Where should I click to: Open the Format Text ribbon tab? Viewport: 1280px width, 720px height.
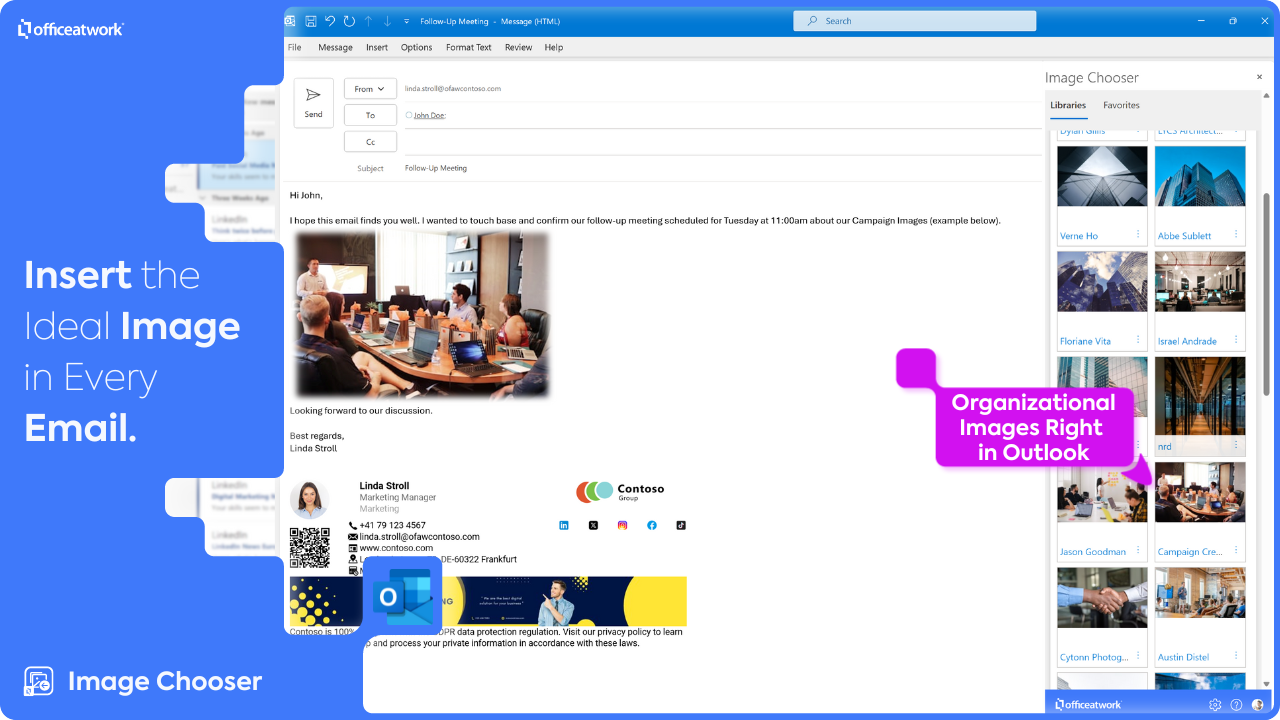[x=469, y=47]
